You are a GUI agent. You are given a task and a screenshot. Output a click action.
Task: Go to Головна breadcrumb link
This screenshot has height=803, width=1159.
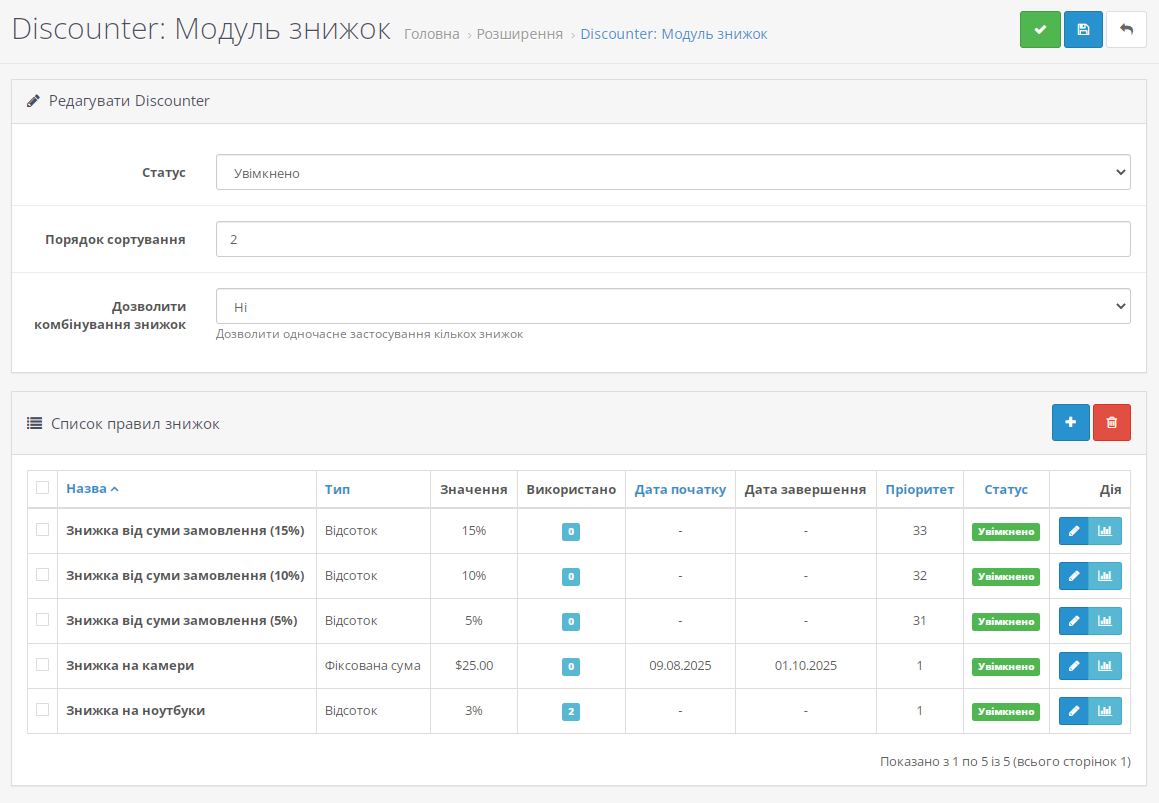[x=432, y=34]
